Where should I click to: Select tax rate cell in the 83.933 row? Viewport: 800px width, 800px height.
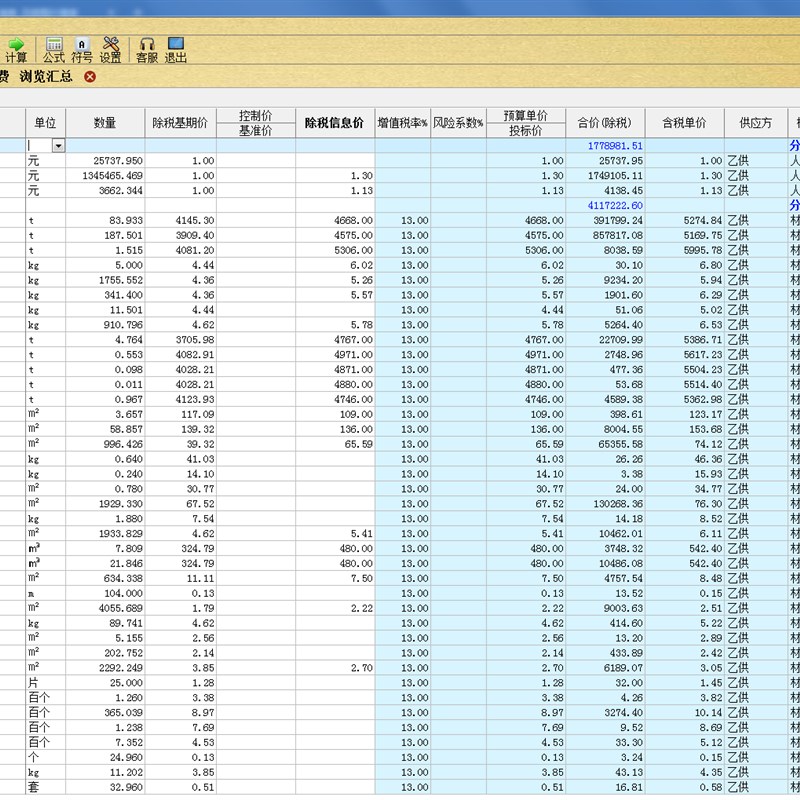pos(403,220)
